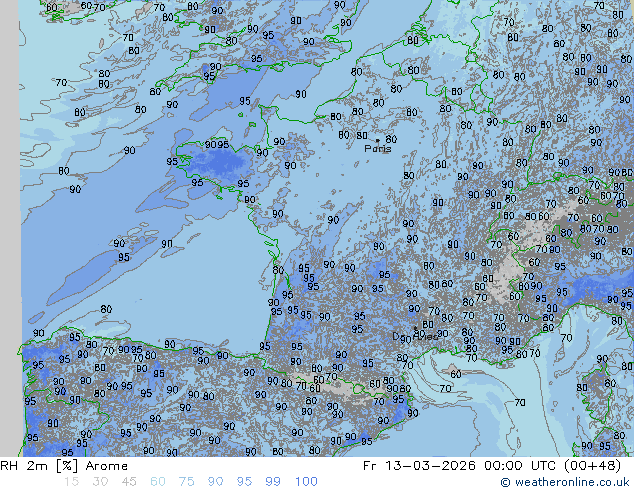Click the date 'Fr 13-03-2026 00:00 UTC (00+48)'
634x490 pixels.
tap(492, 466)
